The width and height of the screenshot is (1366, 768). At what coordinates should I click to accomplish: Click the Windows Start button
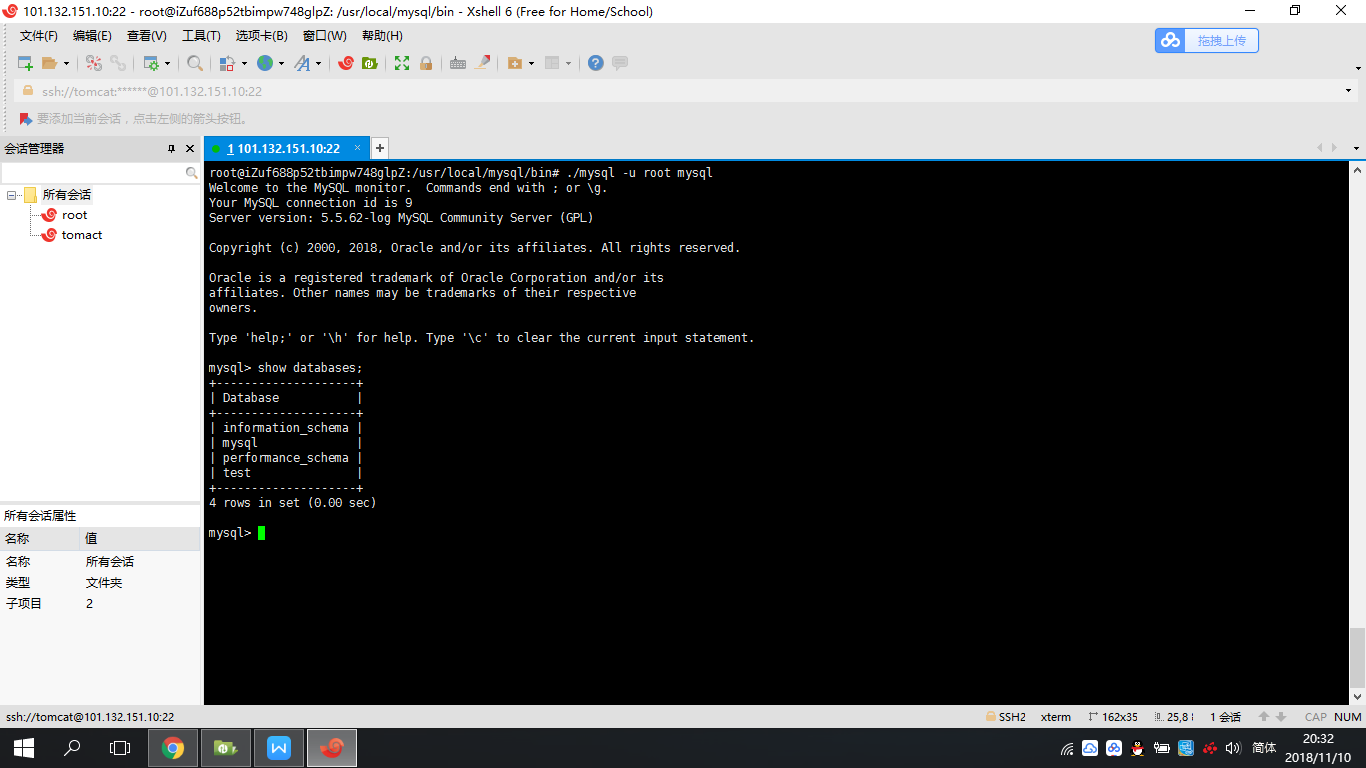[24, 748]
